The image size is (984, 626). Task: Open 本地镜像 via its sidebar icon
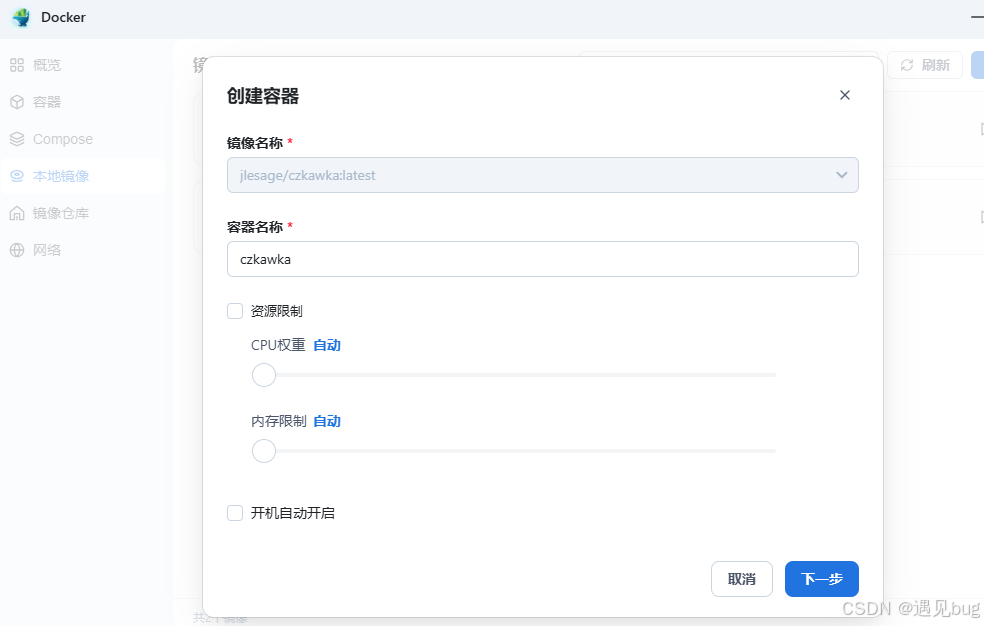tap(19, 175)
